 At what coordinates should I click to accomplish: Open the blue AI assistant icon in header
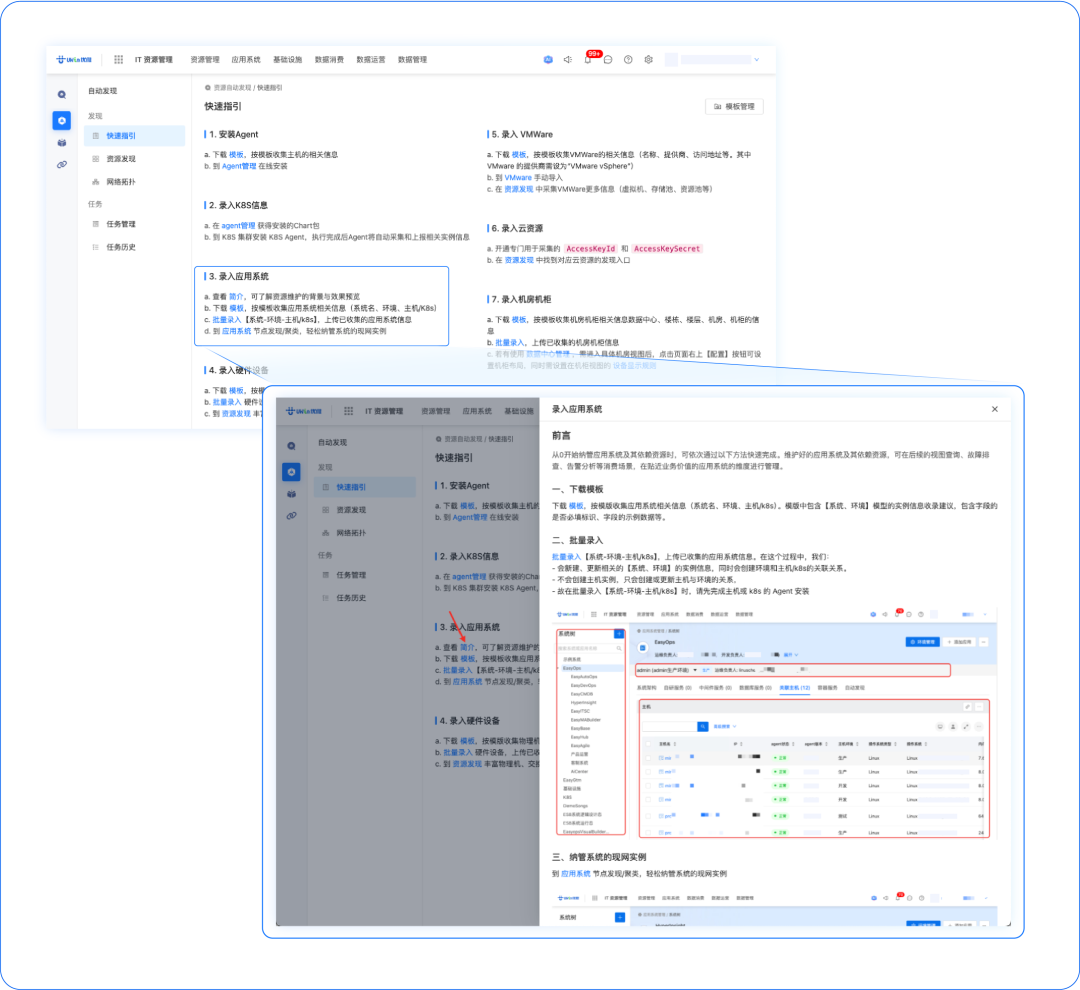[548, 60]
